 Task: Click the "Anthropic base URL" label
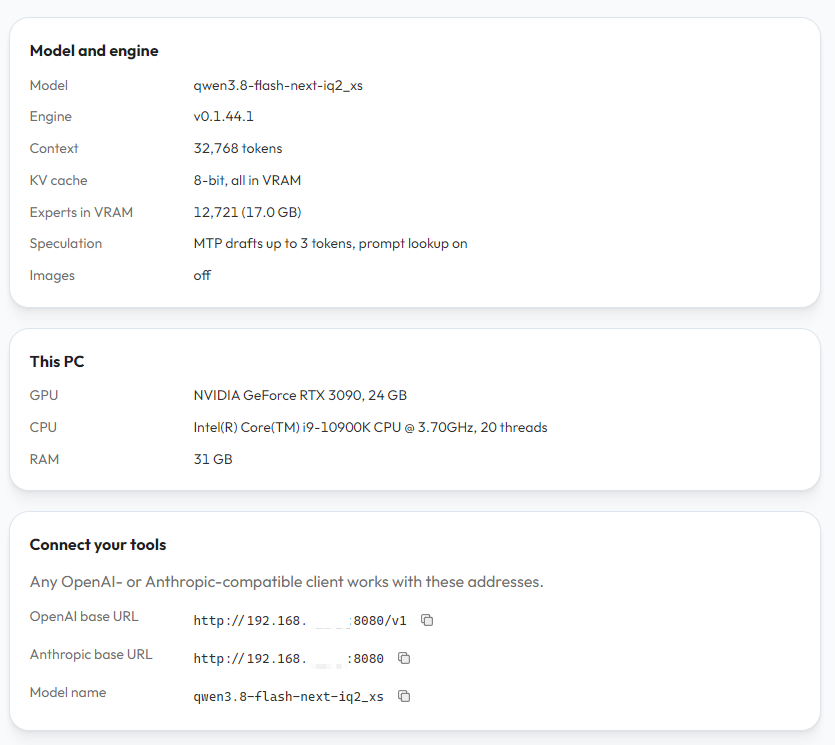click(91, 654)
